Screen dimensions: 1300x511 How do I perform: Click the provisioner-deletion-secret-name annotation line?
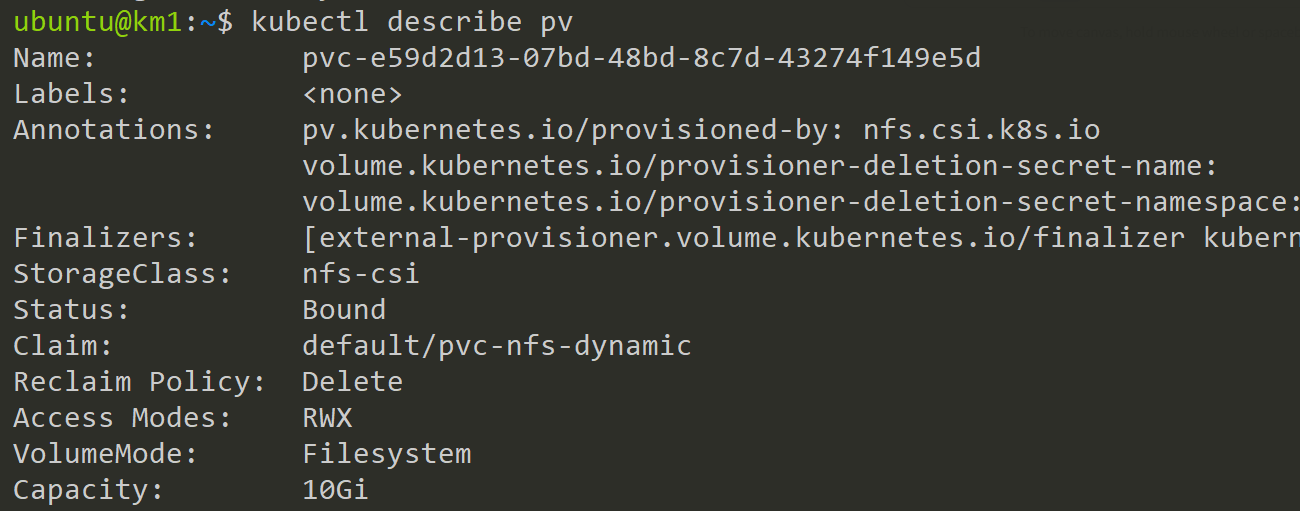coord(759,166)
